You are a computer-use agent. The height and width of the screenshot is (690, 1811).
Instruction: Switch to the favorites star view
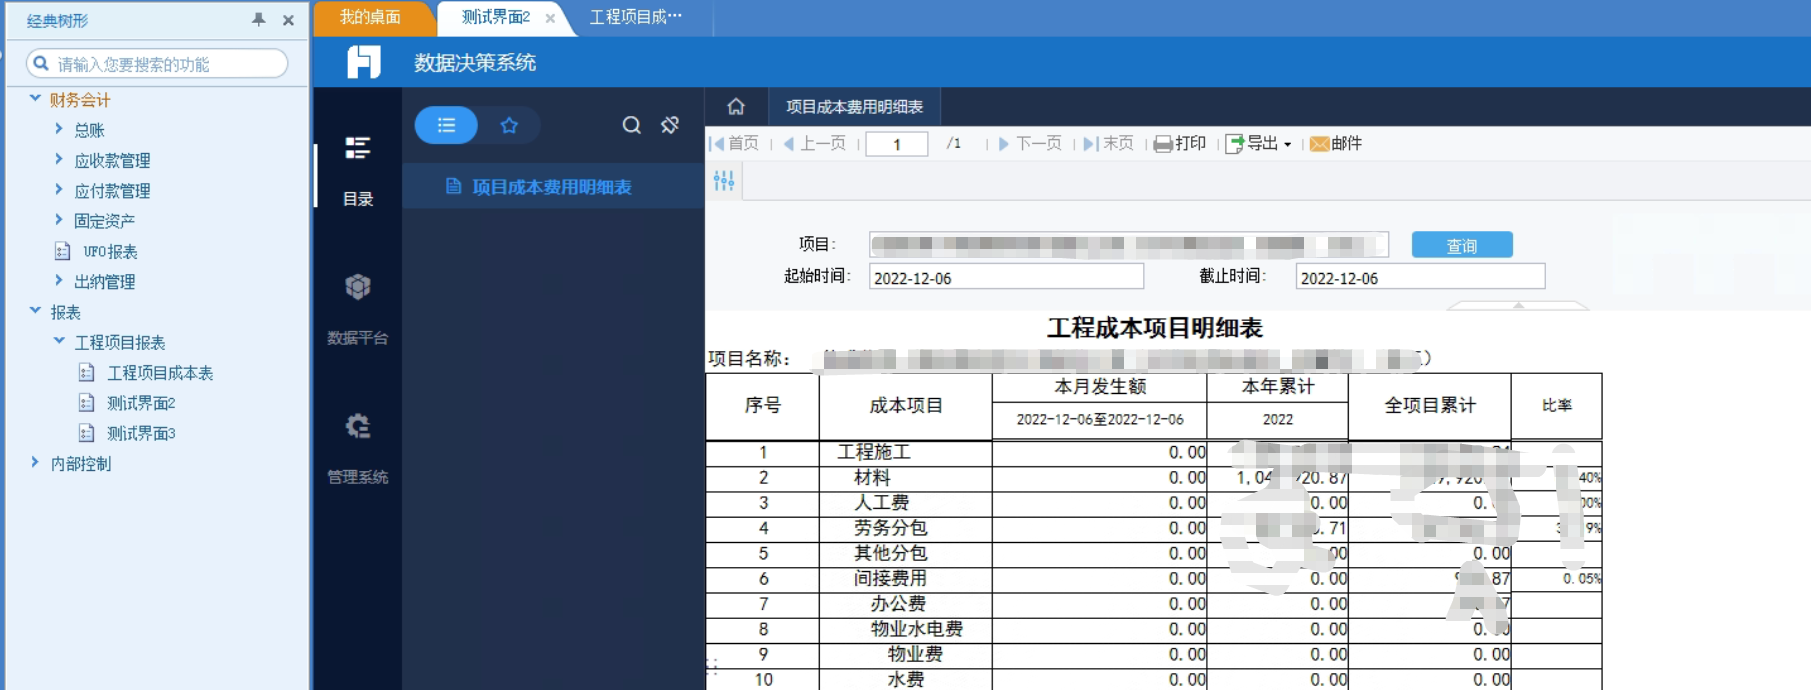click(x=509, y=125)
